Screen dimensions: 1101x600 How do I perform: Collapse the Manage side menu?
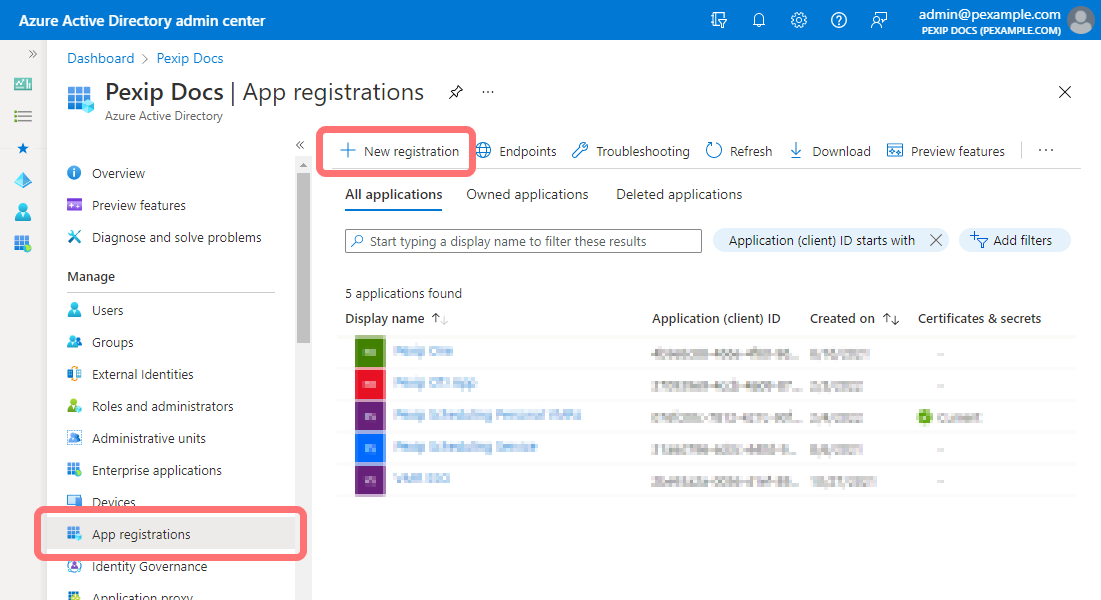click(x=299, y=145)
